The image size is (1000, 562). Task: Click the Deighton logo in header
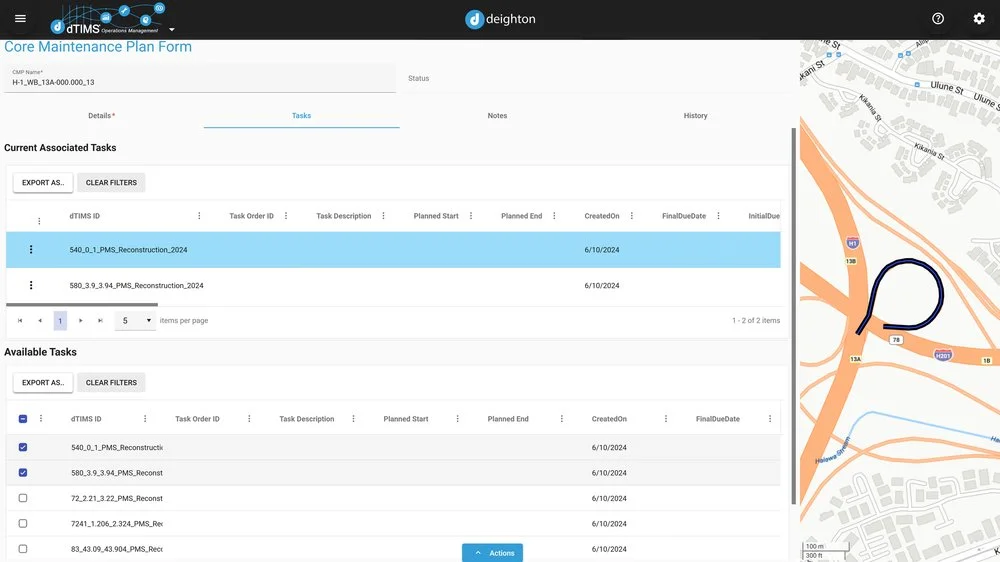pos(500,19)
